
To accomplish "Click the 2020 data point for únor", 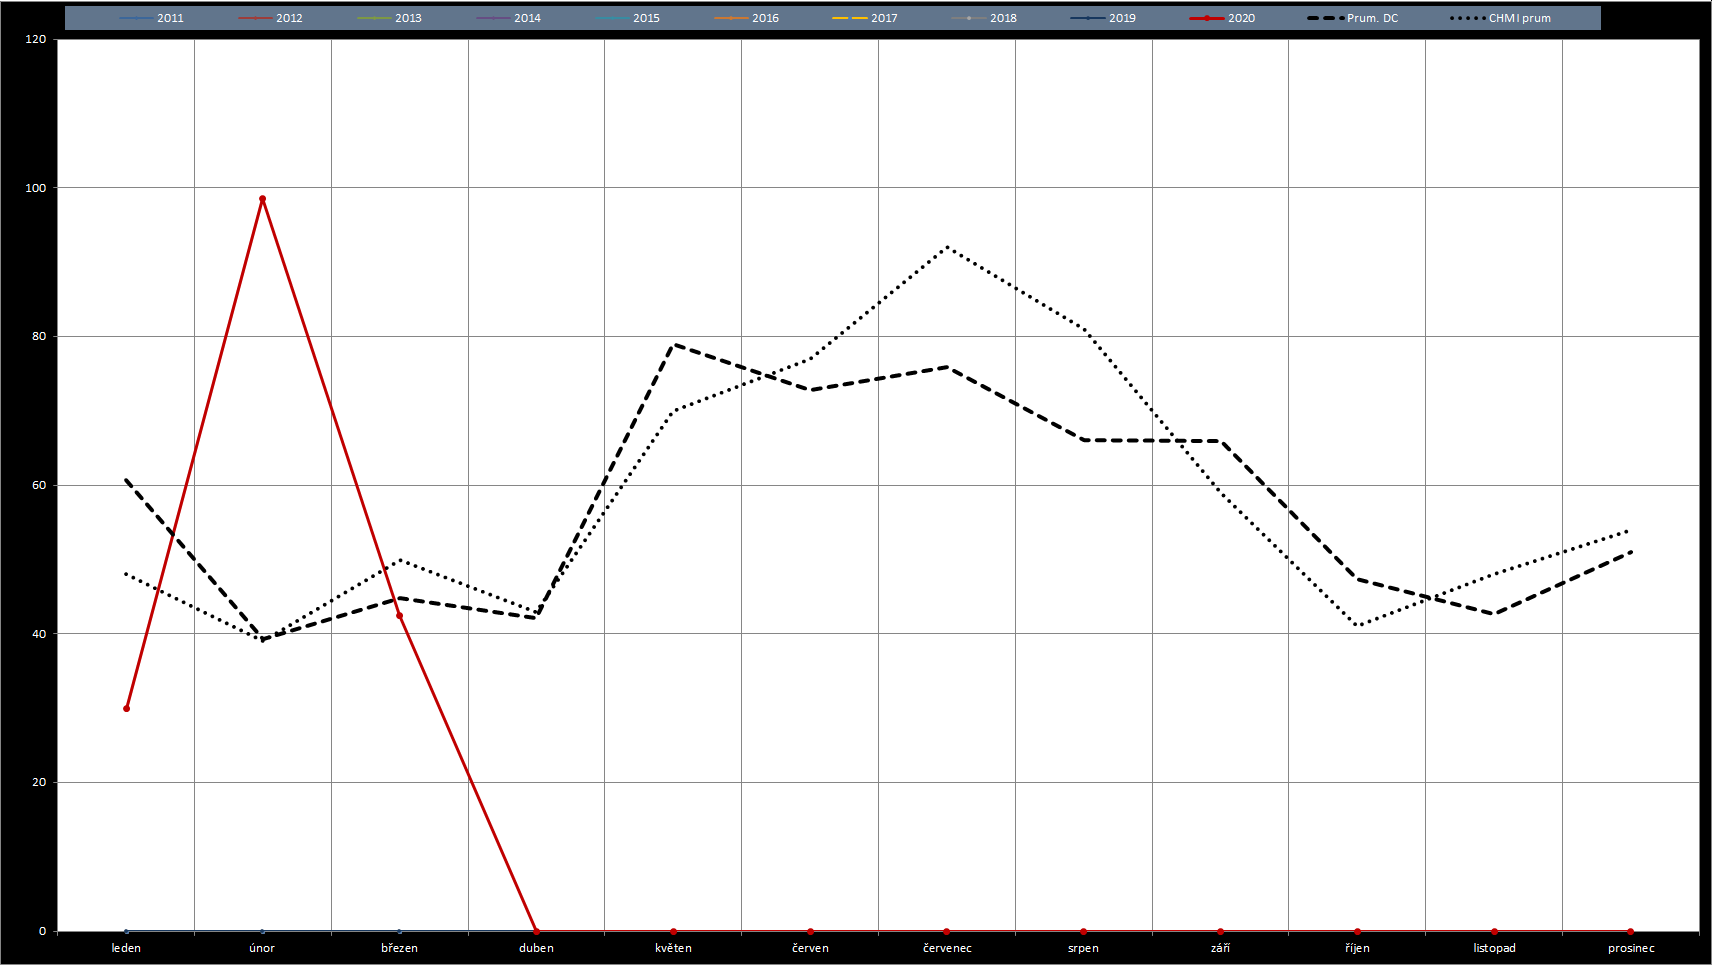I will point(263,199).
